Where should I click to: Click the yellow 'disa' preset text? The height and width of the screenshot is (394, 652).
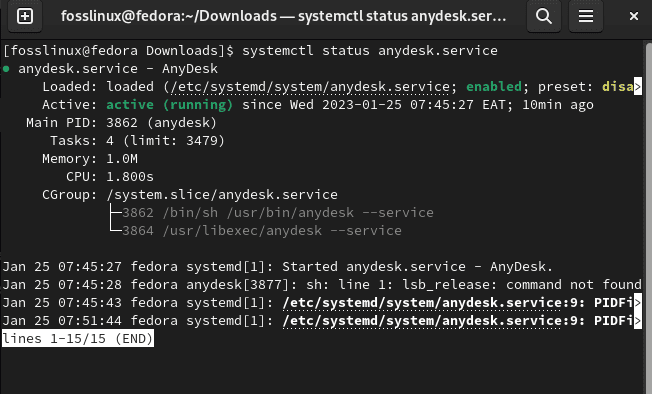tap(617, 86)
